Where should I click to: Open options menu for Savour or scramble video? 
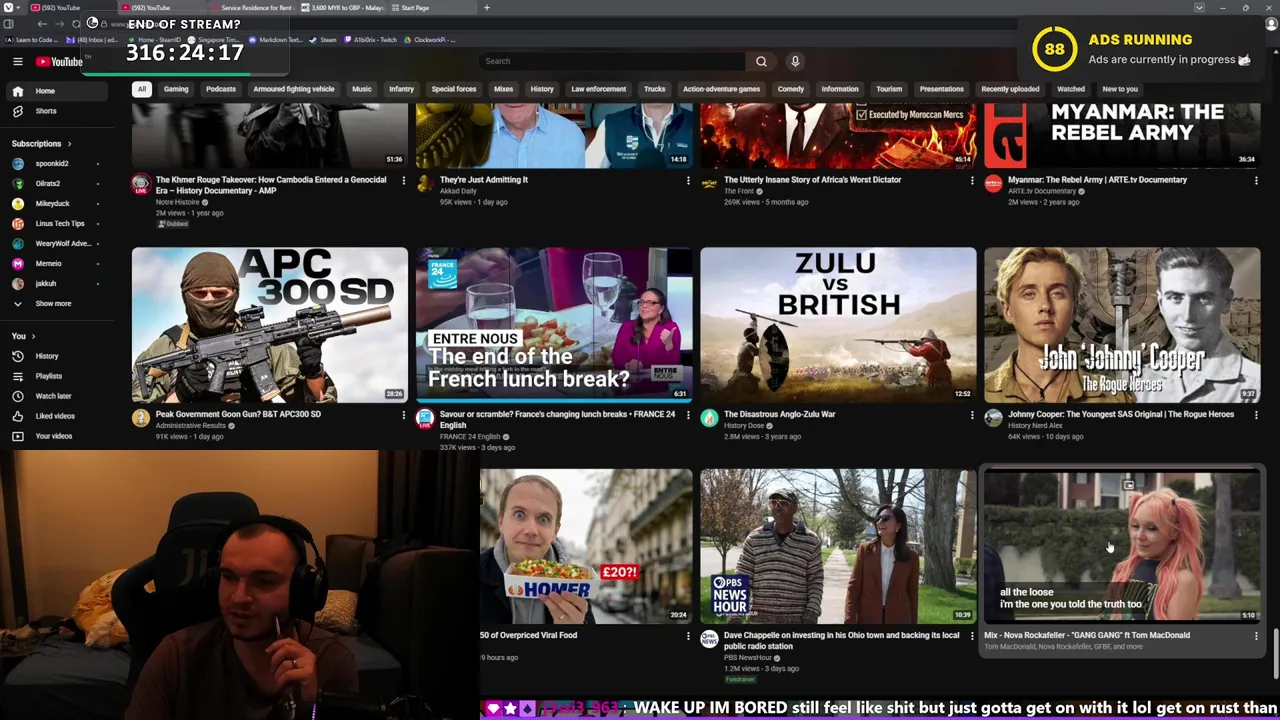click(687, 415)
